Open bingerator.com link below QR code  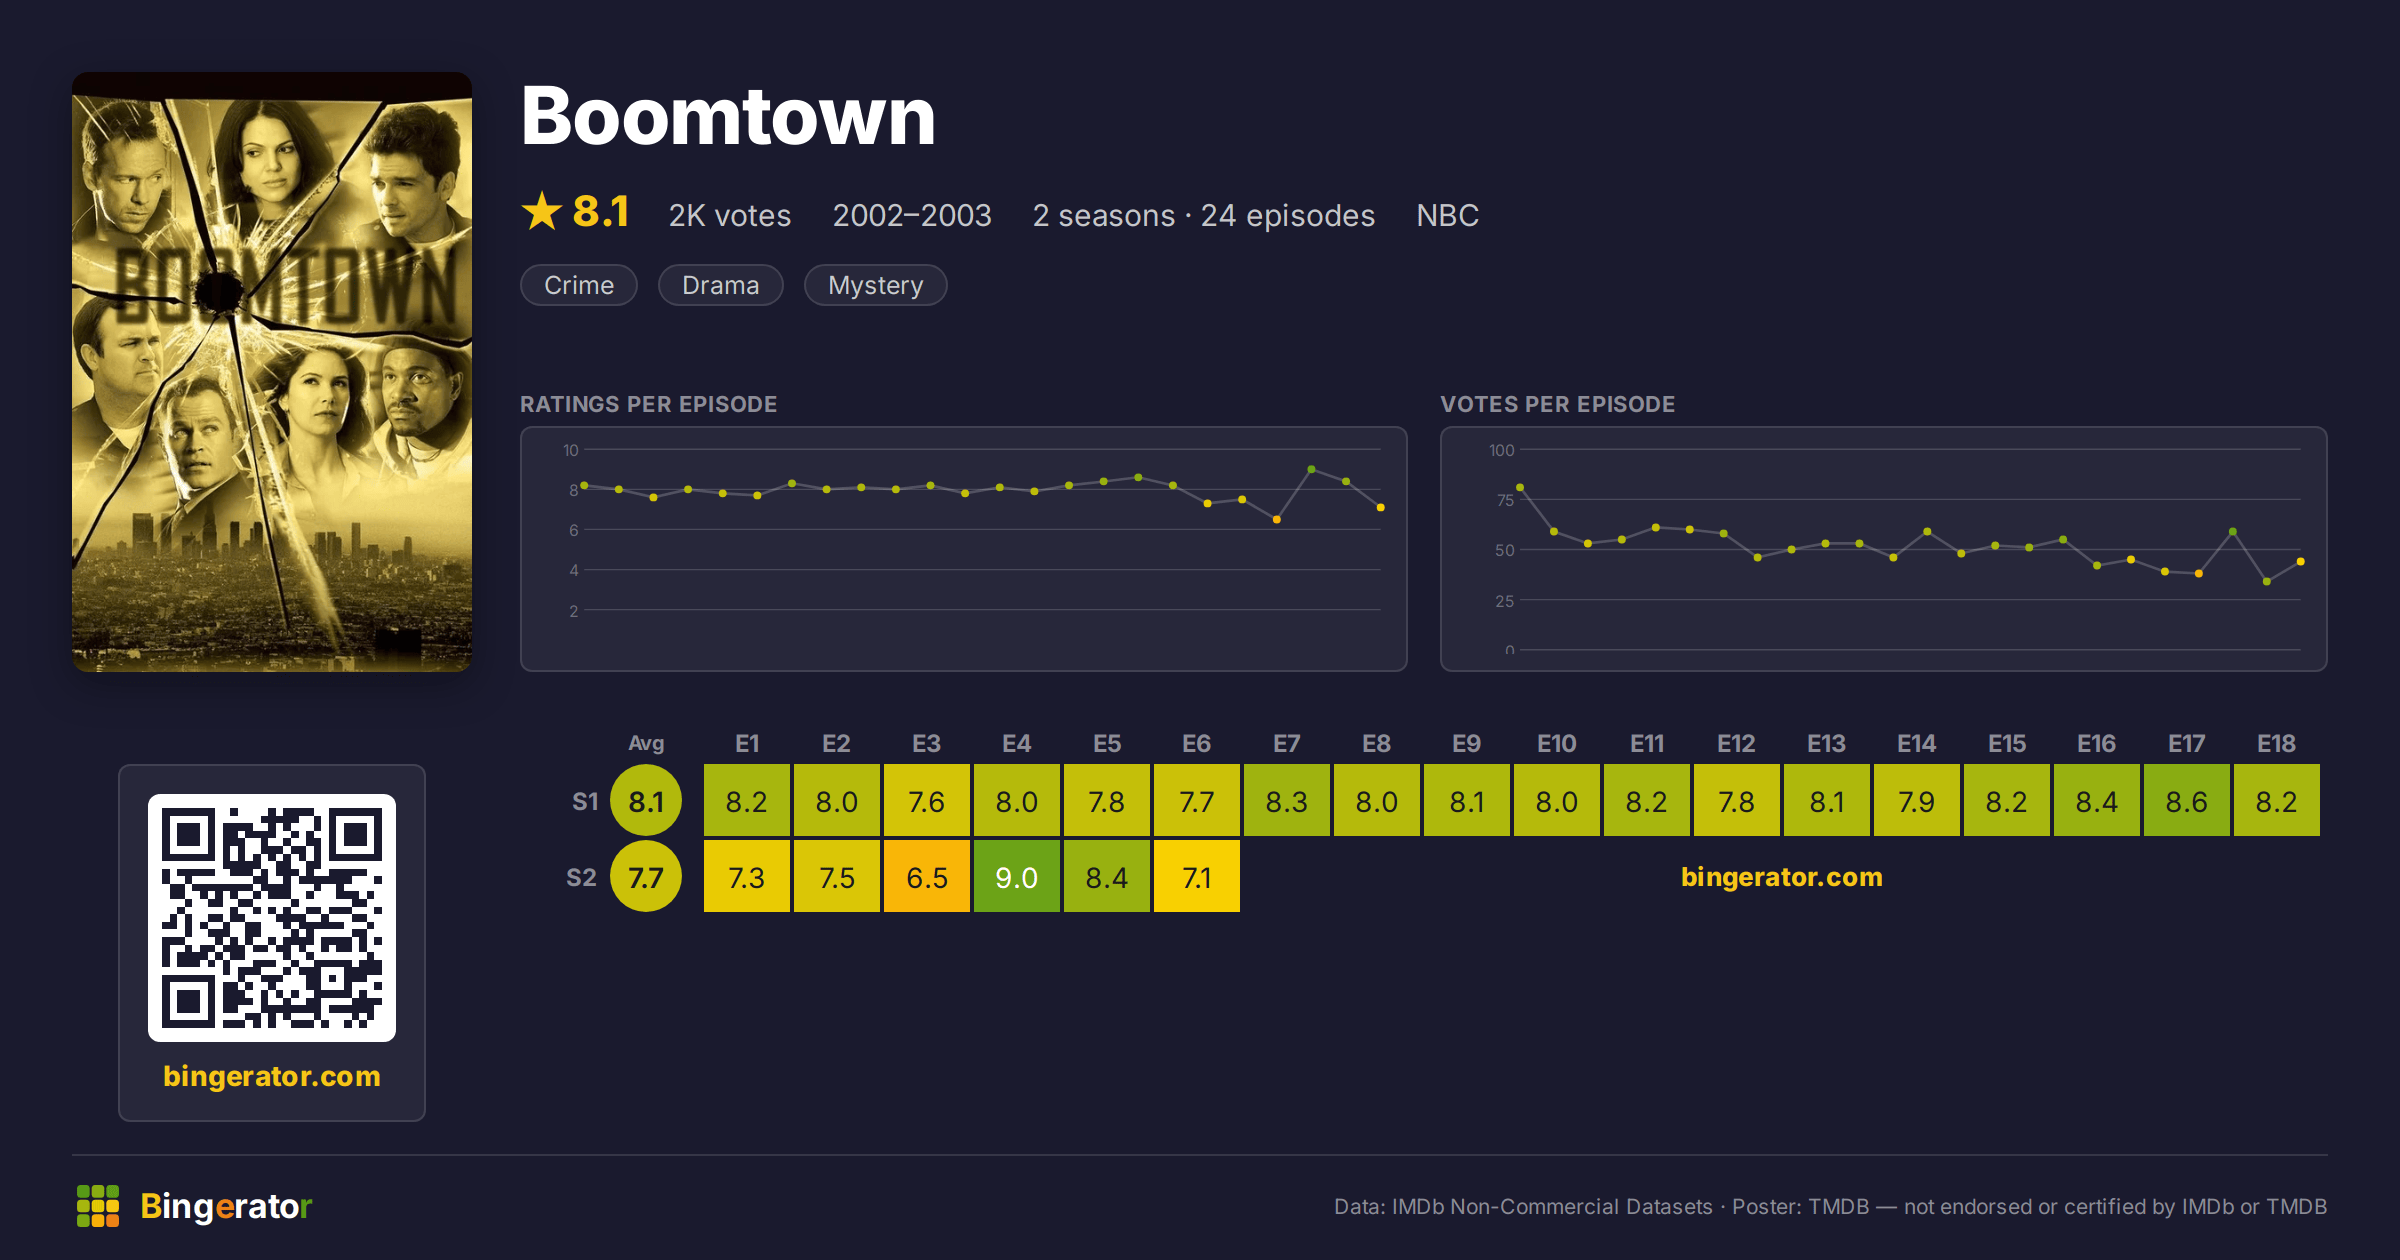[x=272, y=1076]
